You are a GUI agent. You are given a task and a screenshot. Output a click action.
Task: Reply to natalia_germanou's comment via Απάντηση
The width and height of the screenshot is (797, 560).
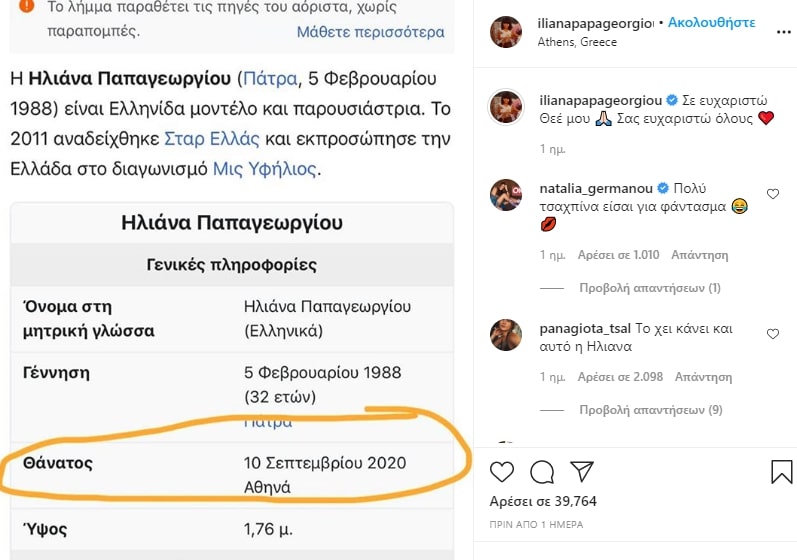(699, 255)
